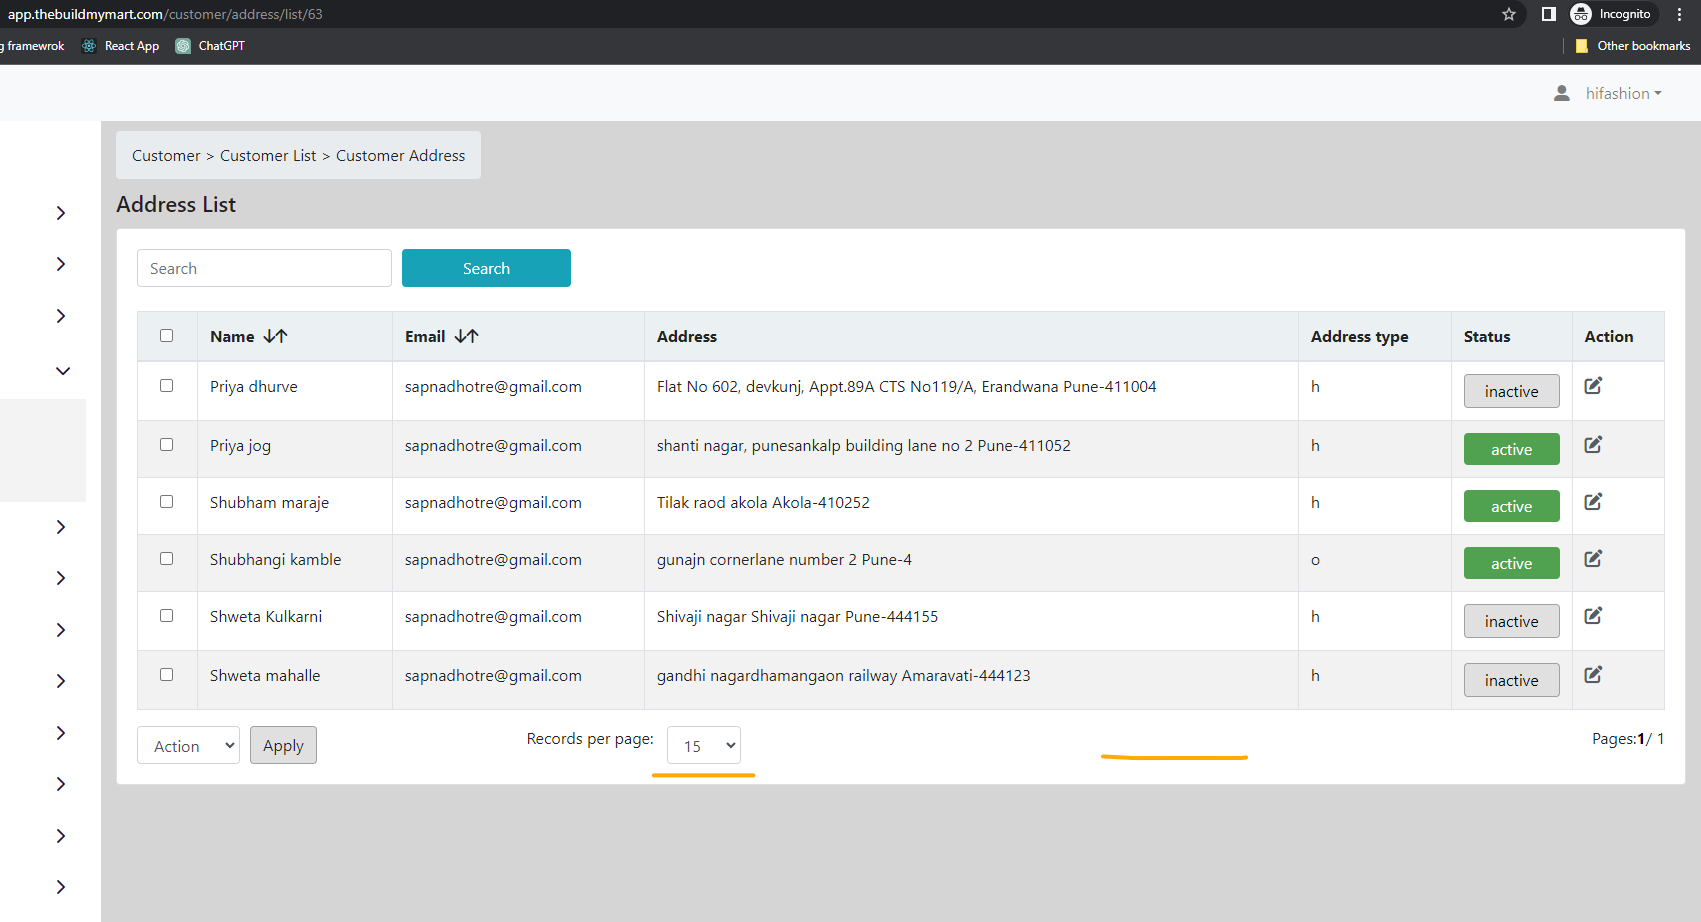
Task: Click the teal Search button
Action: [x=486, y=268]
